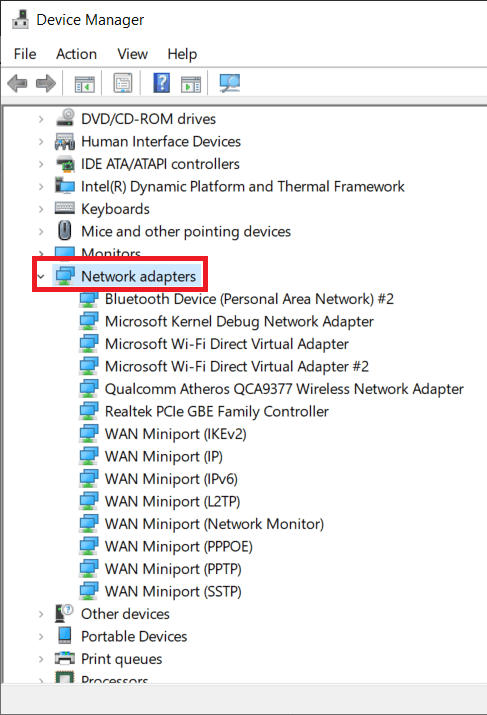
Task: Expand the DVD/CD-ROM drives category
Action: (x=41, y=119)
